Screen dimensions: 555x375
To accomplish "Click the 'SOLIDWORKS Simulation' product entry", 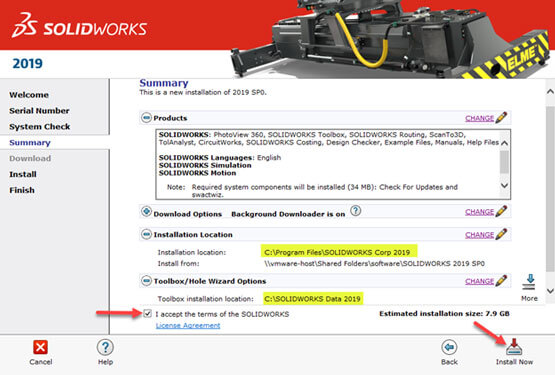I will pyautogui.click(x=205, y=165).
